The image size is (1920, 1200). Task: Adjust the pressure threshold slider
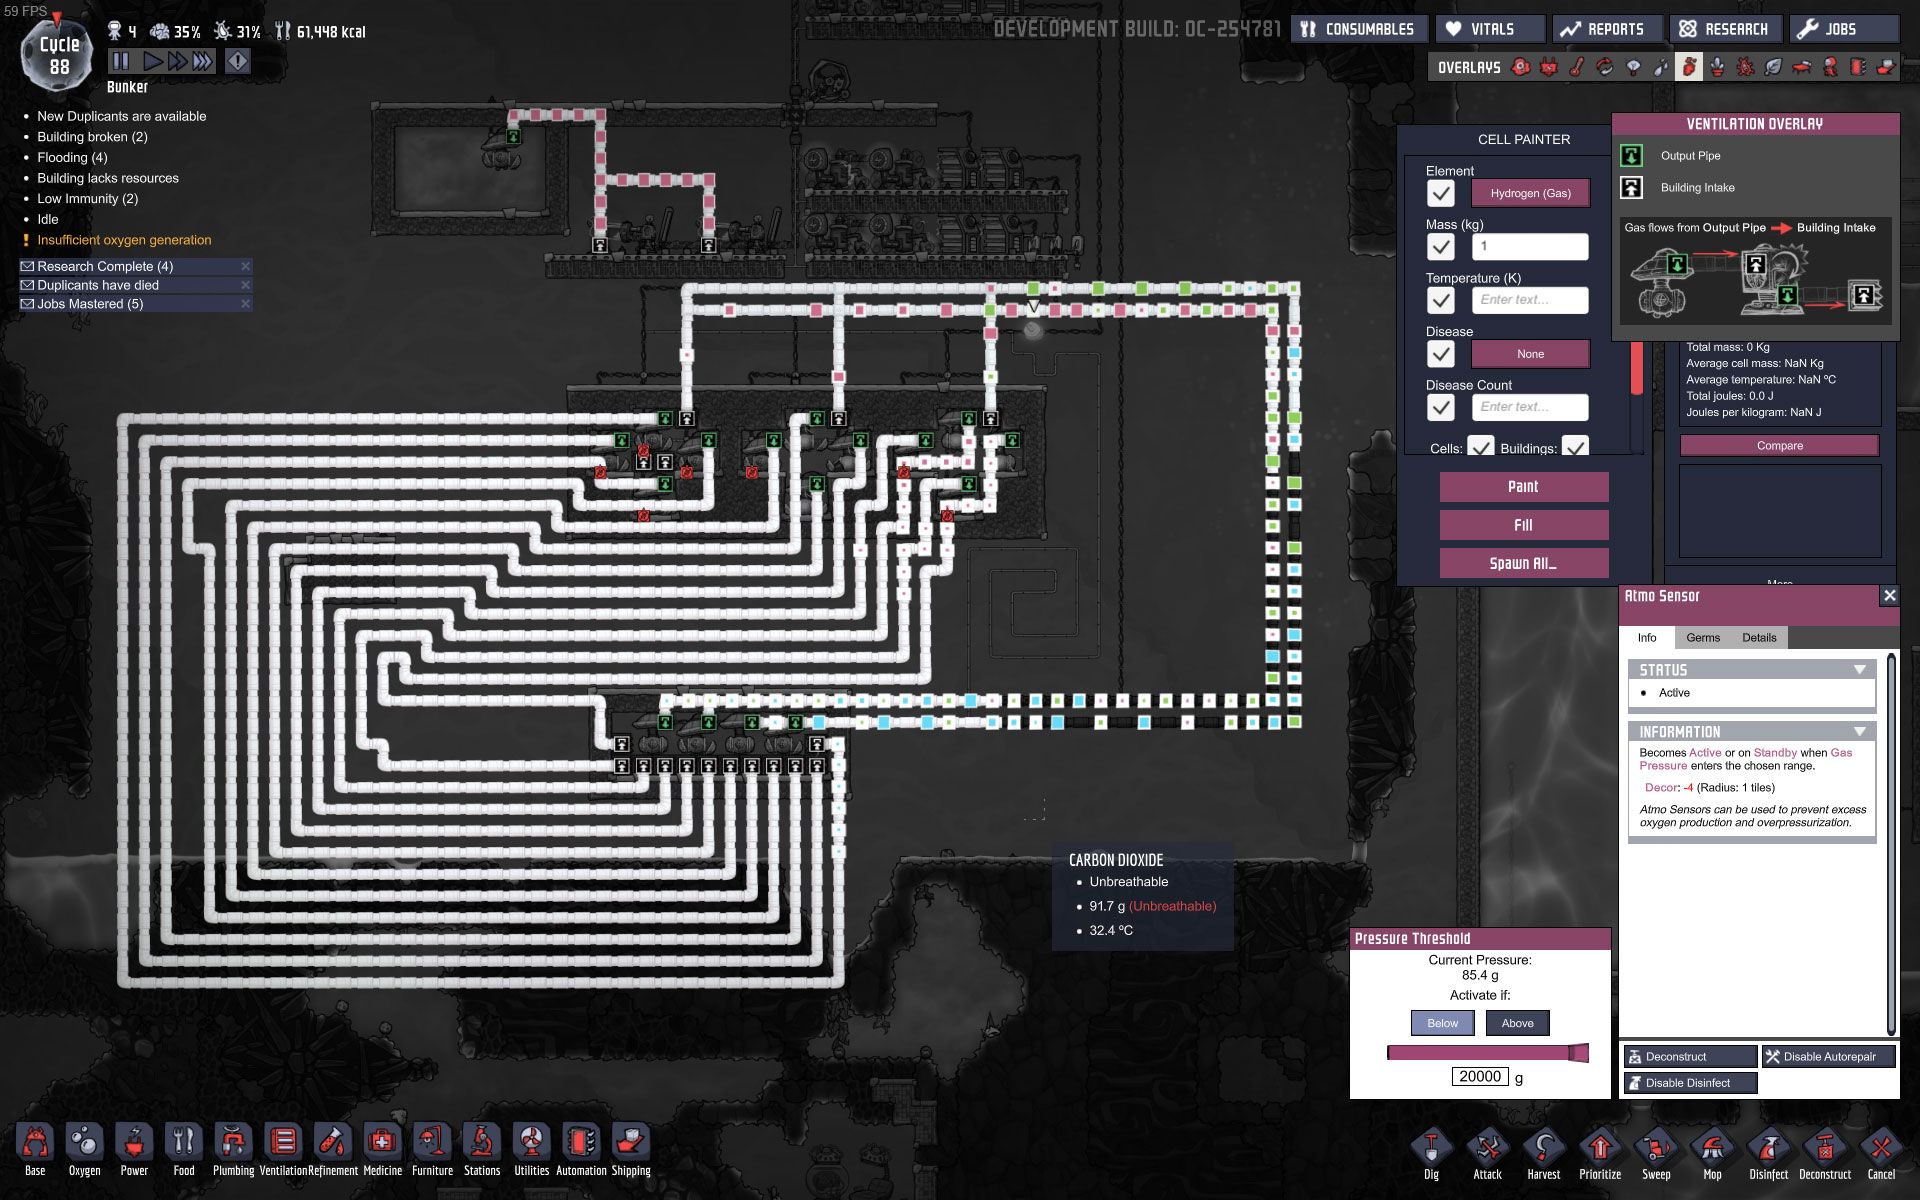point(1578,1053)
